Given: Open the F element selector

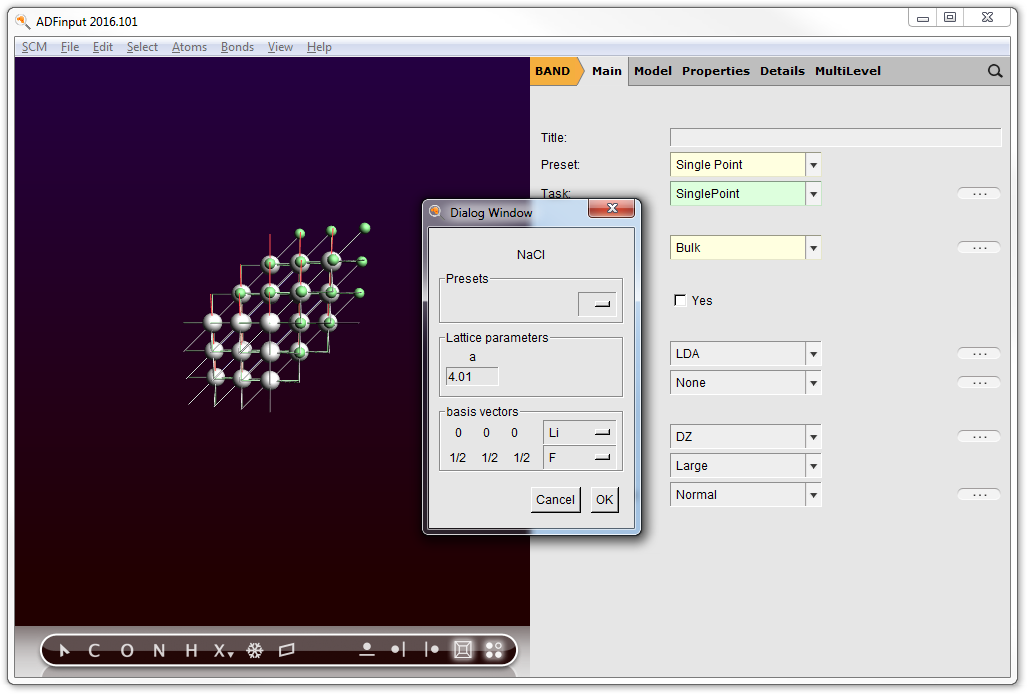Looking at the screenshot, I should 580,457.
